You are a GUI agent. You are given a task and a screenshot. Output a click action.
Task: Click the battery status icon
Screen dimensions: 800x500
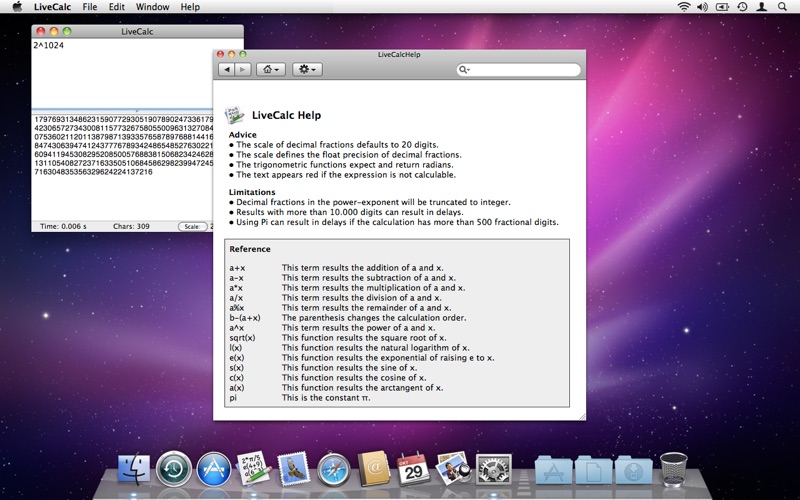[722, 7]
